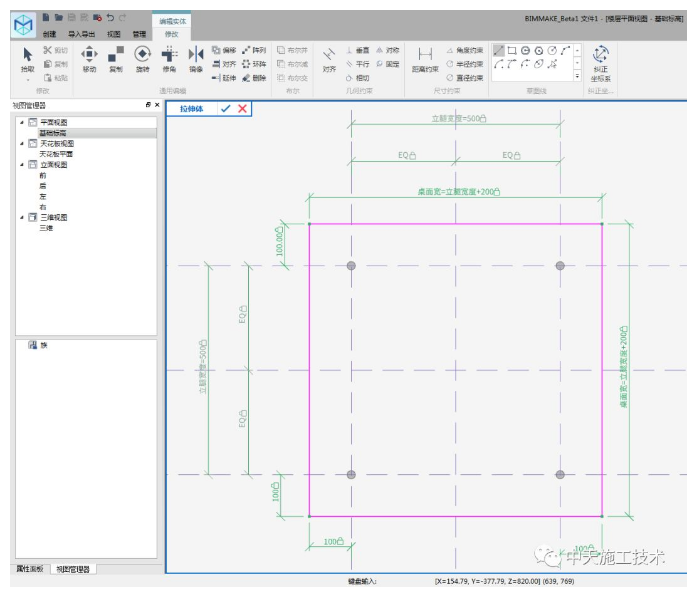
Task: Open the 左 elevation view
Action: pyautogui.click(x=43, y=196)
